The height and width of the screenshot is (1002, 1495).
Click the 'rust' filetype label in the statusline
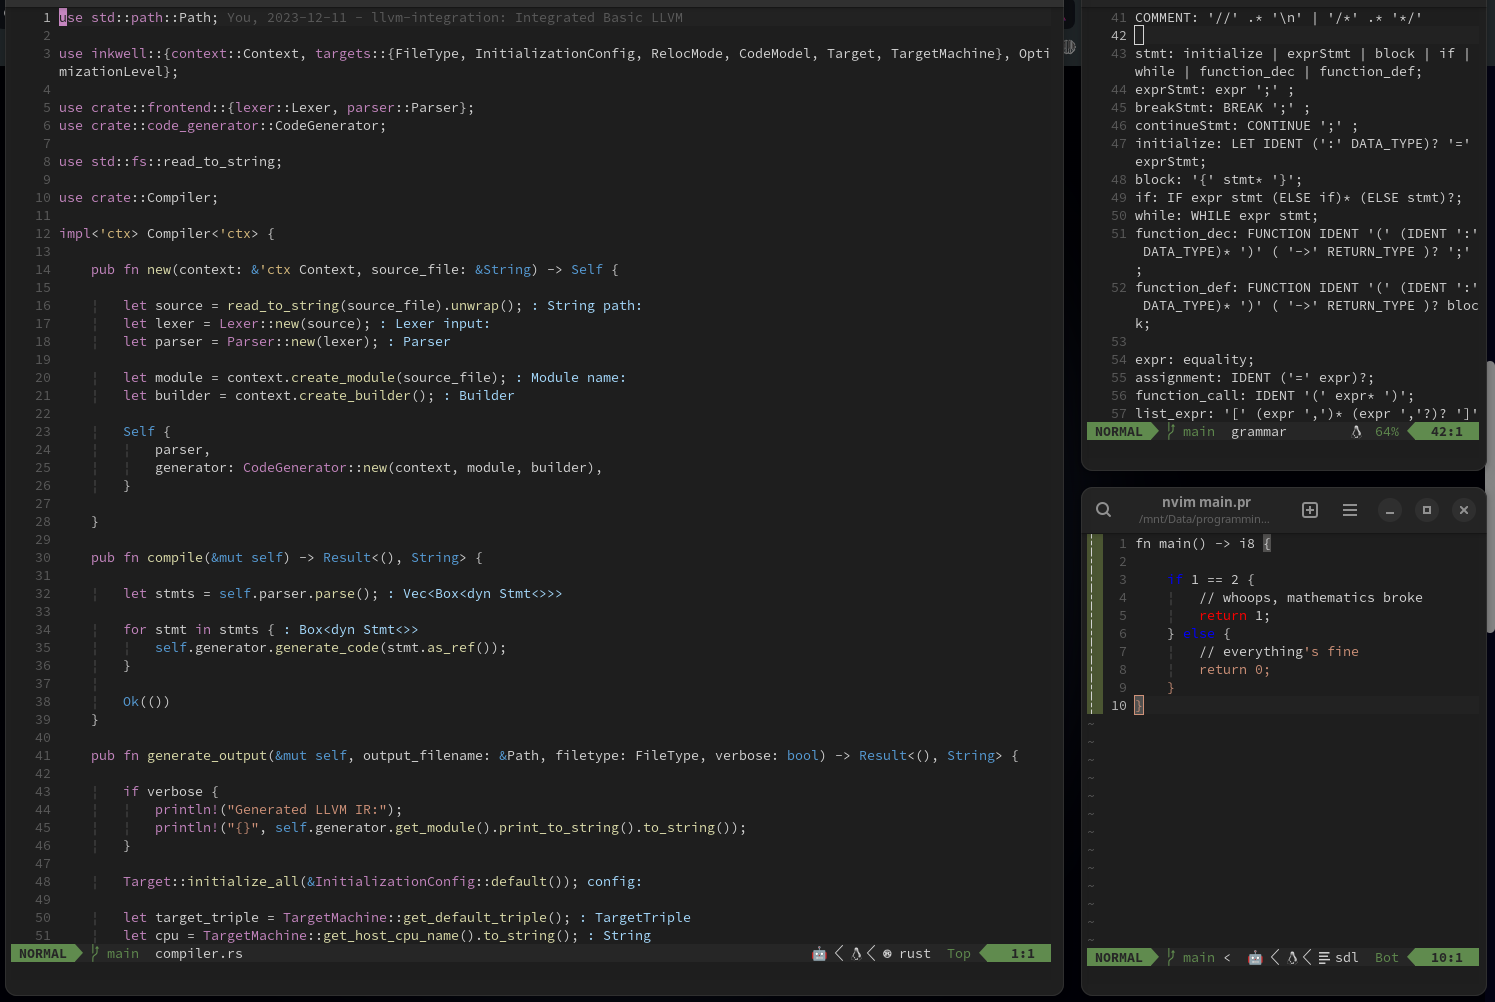tap(915, 954)
